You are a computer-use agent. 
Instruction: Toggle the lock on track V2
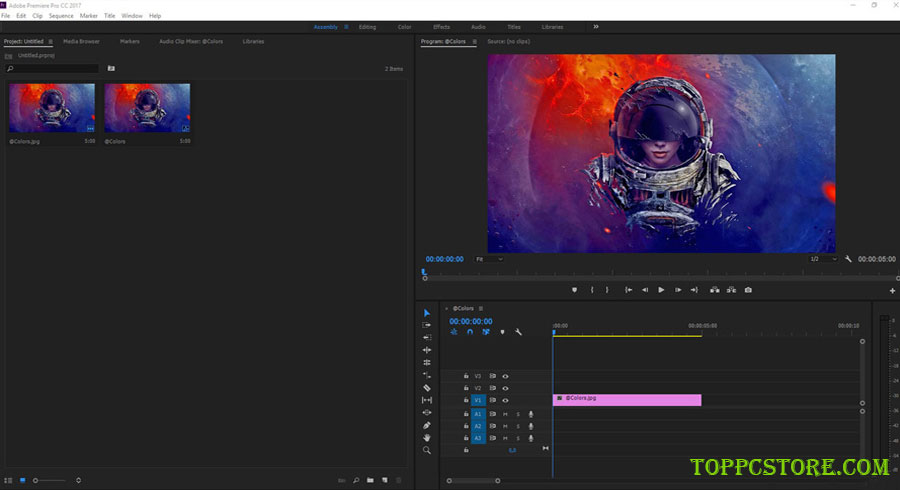[x=466, y=388]
